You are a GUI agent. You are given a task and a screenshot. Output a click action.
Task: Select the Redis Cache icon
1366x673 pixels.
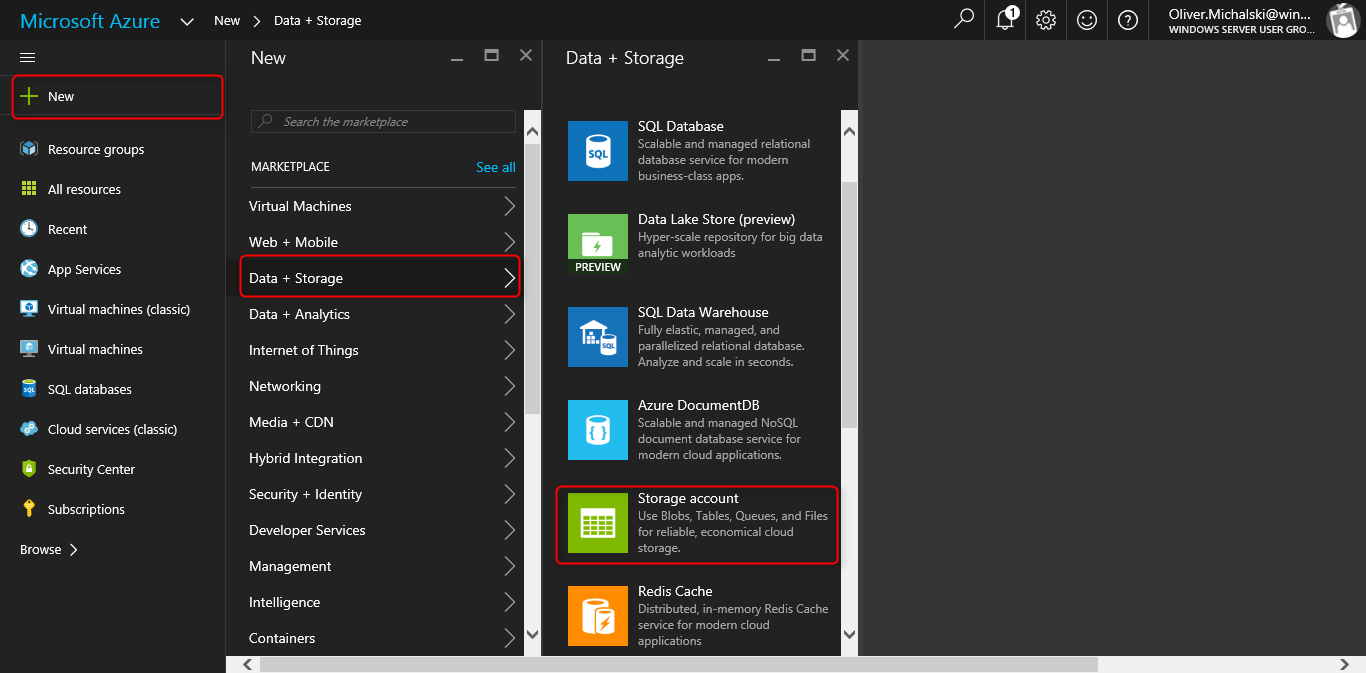(x=598, y=616)
